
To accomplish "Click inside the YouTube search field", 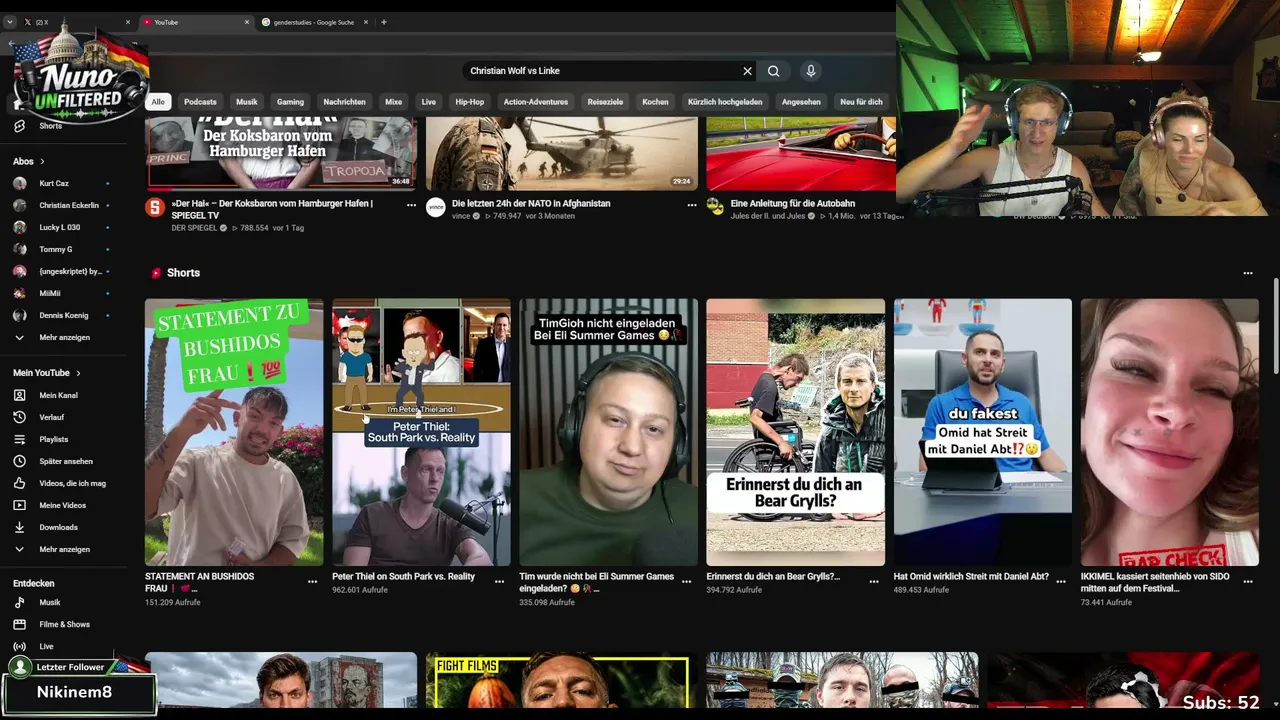I will [600, 71].
